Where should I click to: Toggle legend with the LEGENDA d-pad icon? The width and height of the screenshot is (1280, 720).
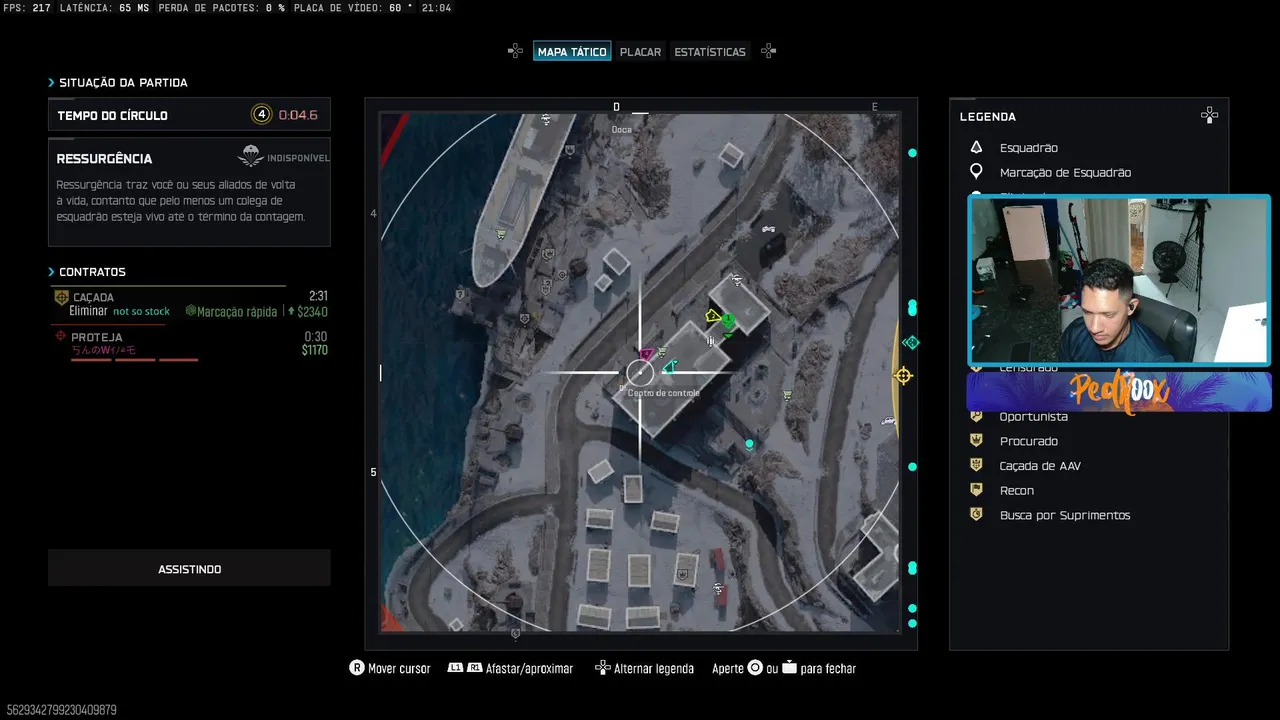tap(1209, 116)
